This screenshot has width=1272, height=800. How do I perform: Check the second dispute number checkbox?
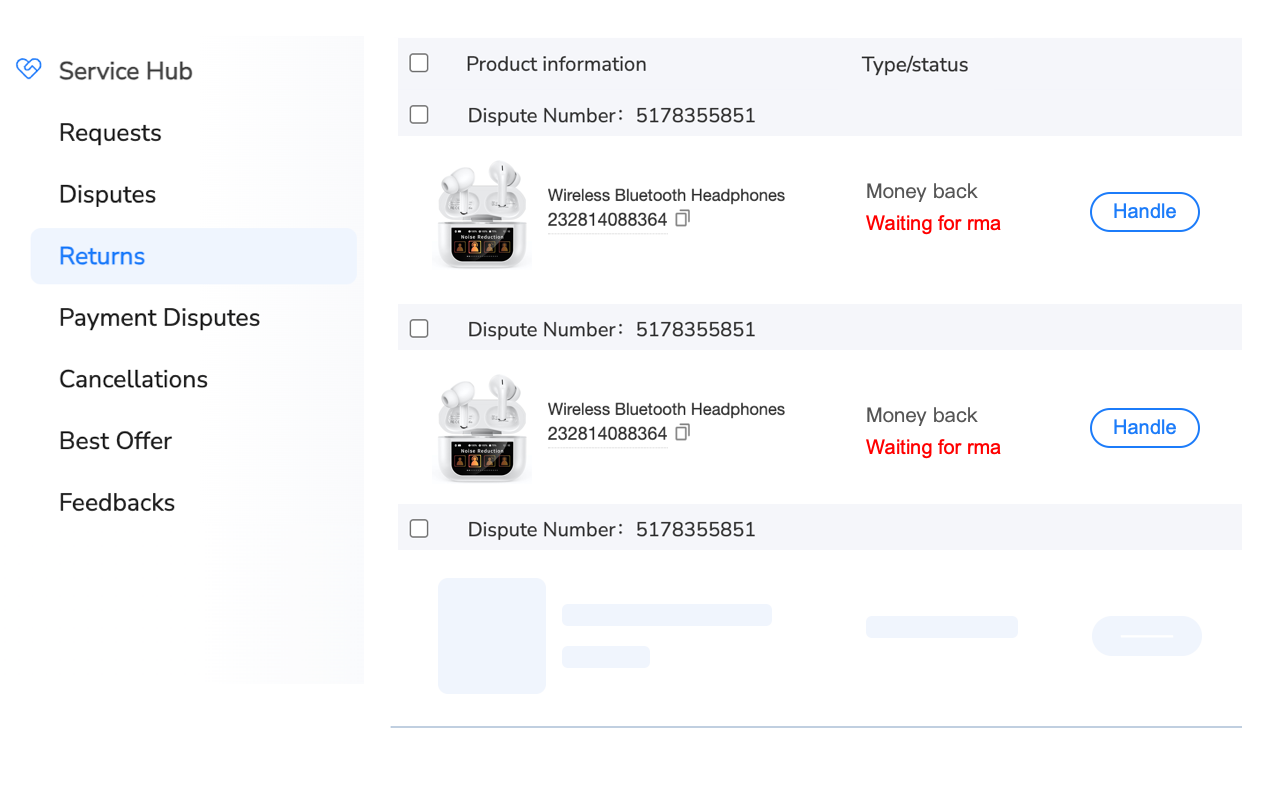click(418, 328)
